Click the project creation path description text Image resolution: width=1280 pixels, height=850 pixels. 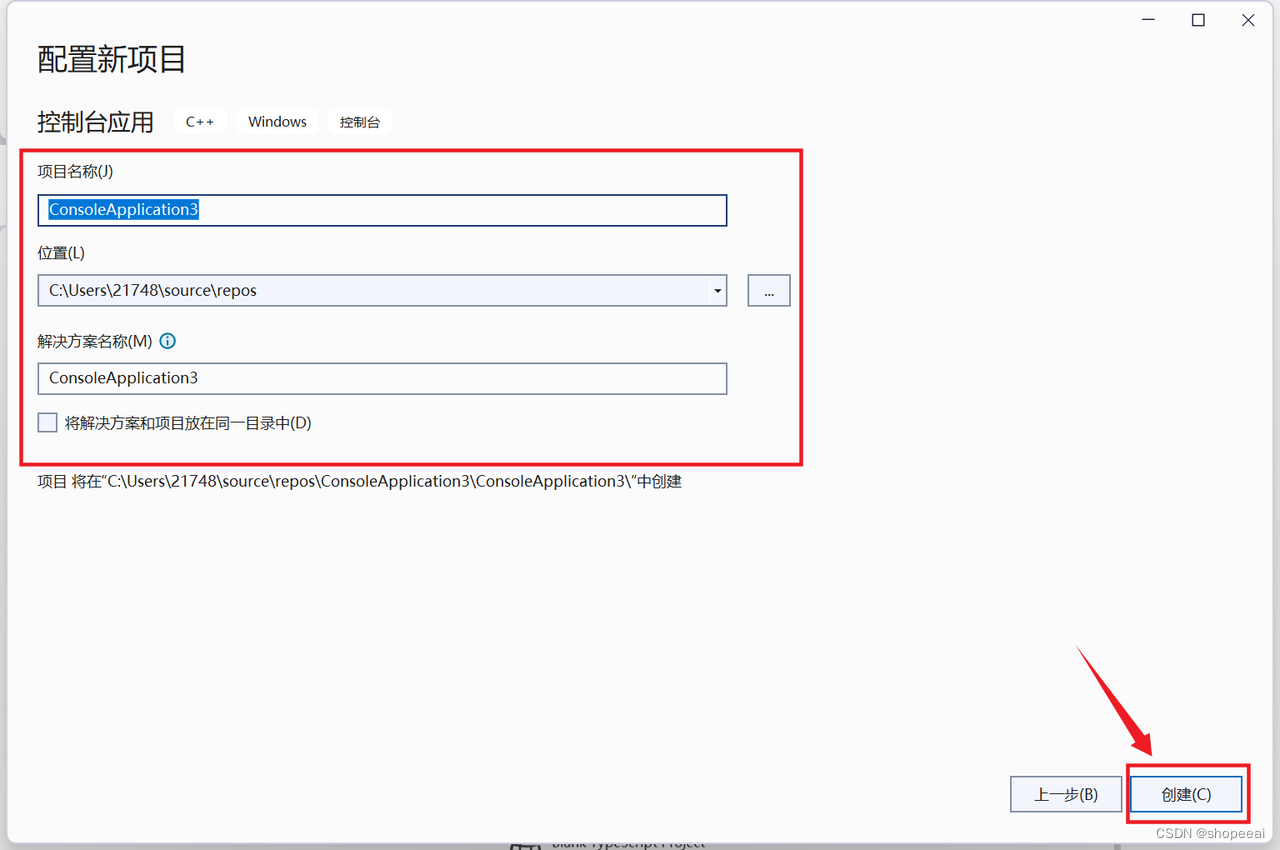pyautogui.click(x=360, y=481)
